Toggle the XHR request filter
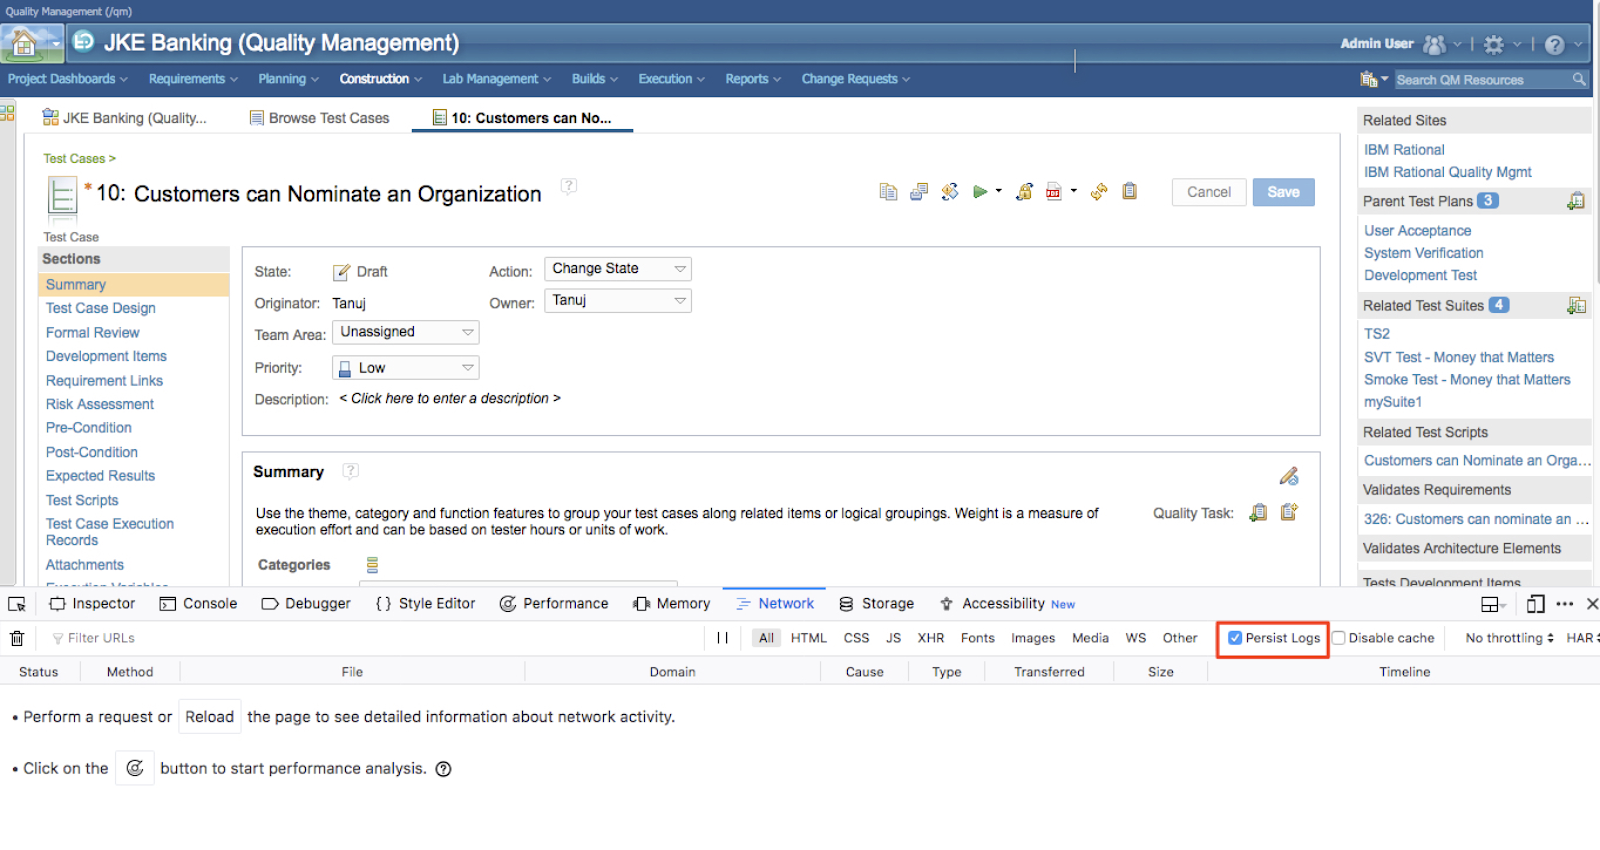This screenshot has width=1600, height=850. (931, 638)
